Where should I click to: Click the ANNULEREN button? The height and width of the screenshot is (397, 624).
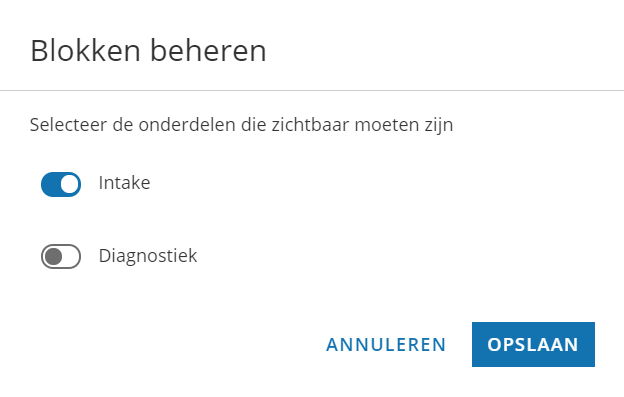click(x=386, y=344)
